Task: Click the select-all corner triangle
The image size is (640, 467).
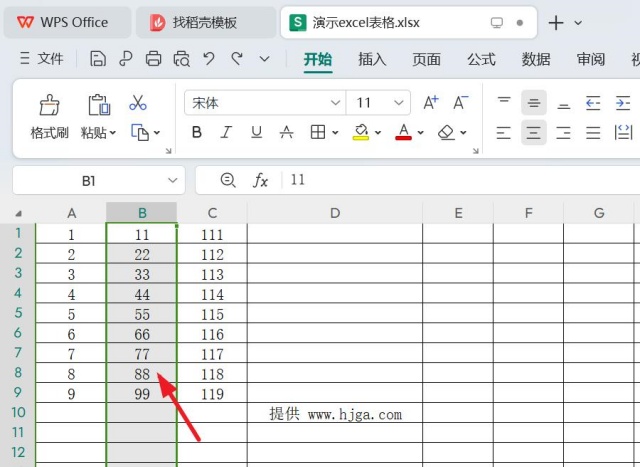Action: pos(18,213)
